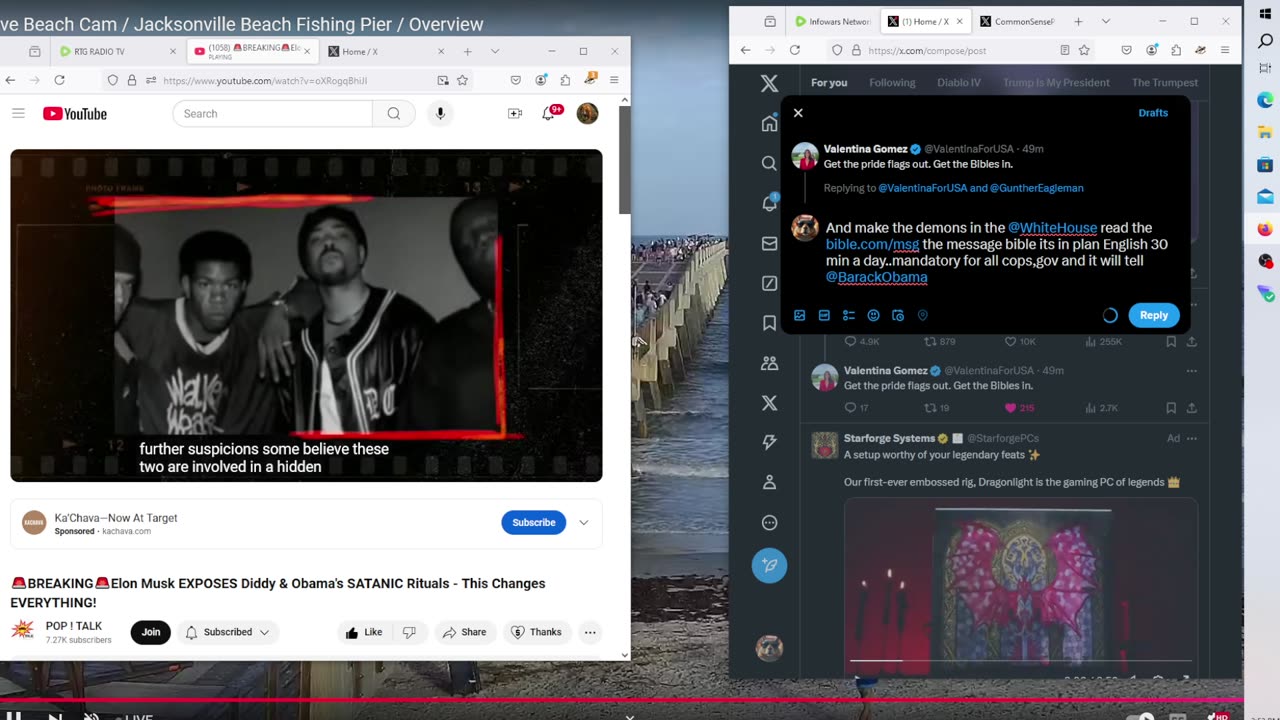This screenshot has height=720, width=1280.
Task: Subscribe to the Ka'Chava sponsored ad
Action: [x=534, y=523]
